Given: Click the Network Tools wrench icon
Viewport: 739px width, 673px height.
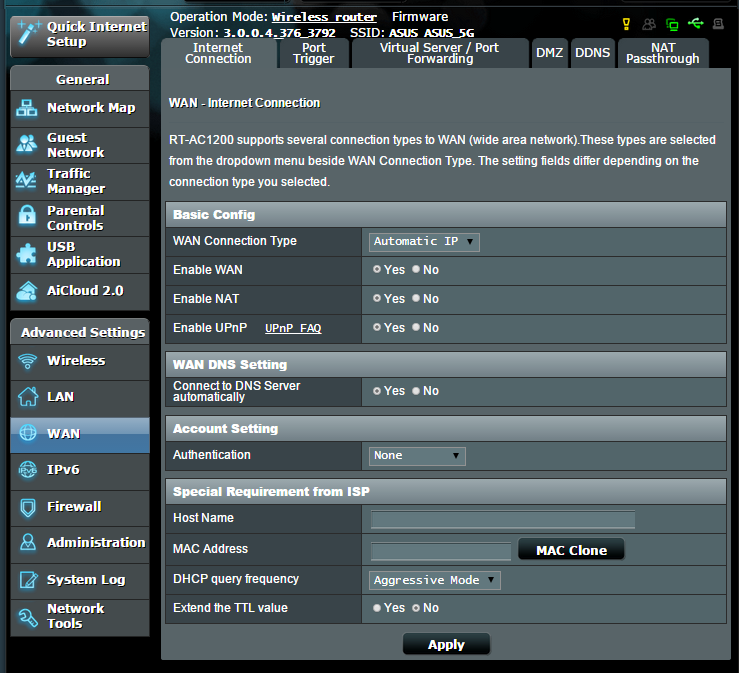Looking at the screenshot, I should point(28,617).
